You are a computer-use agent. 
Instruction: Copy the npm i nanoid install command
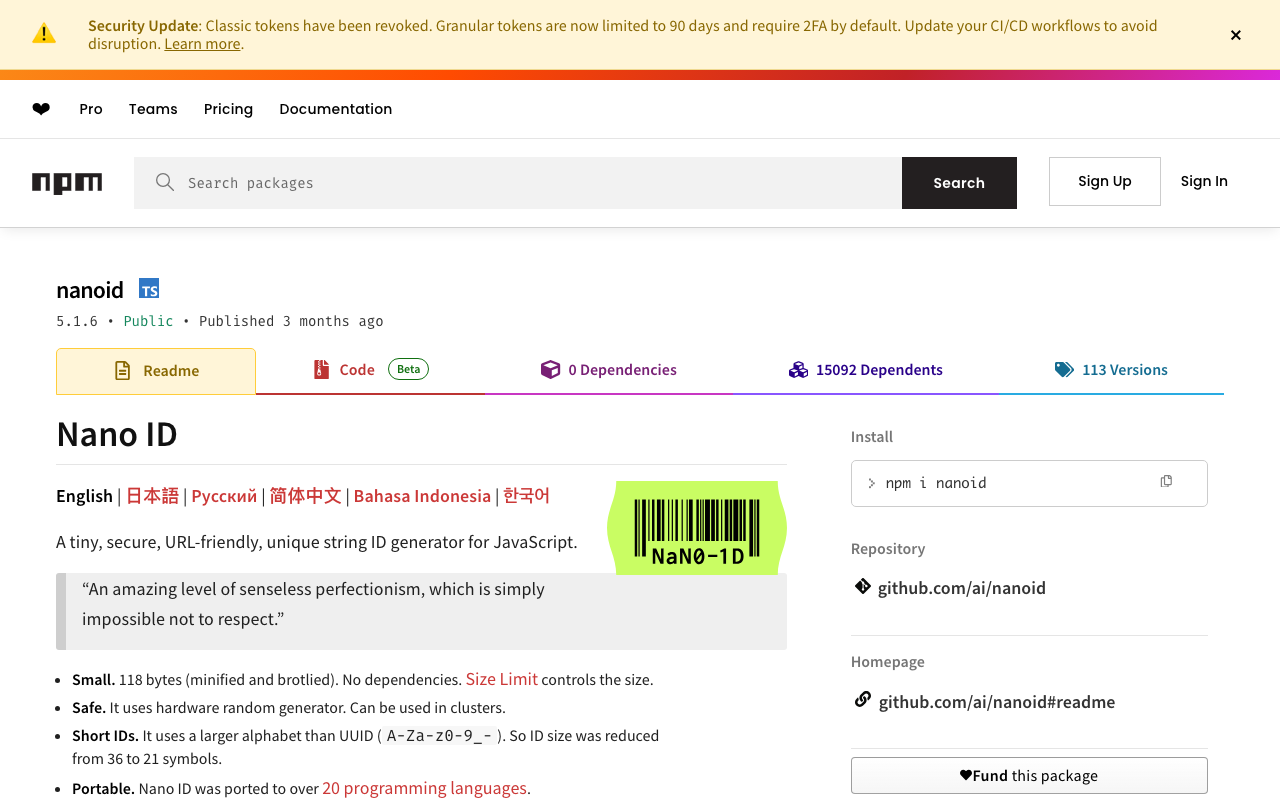(1166, 482)
